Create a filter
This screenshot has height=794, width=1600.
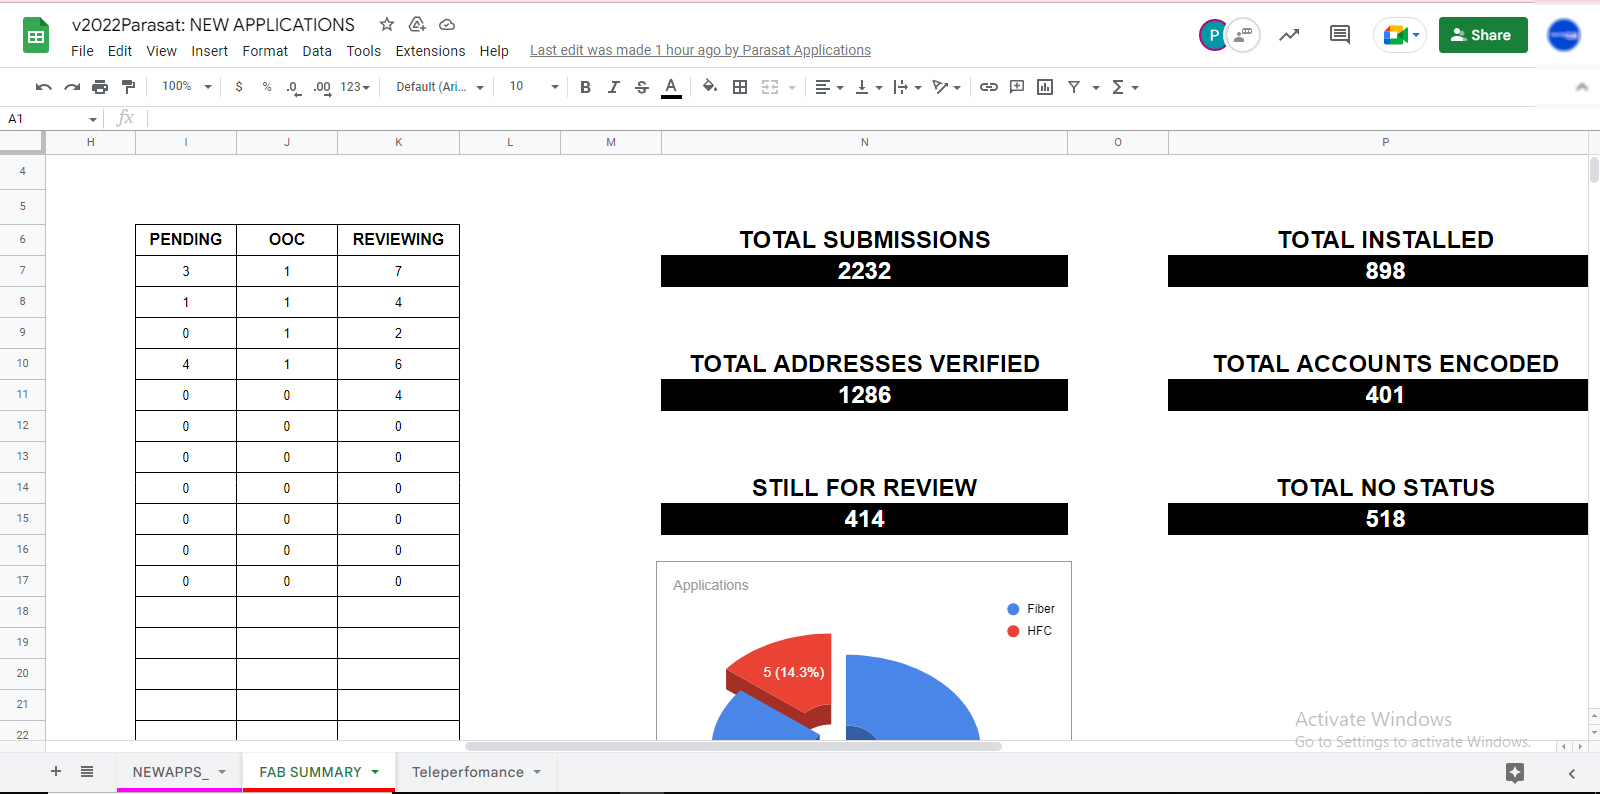1074,87
